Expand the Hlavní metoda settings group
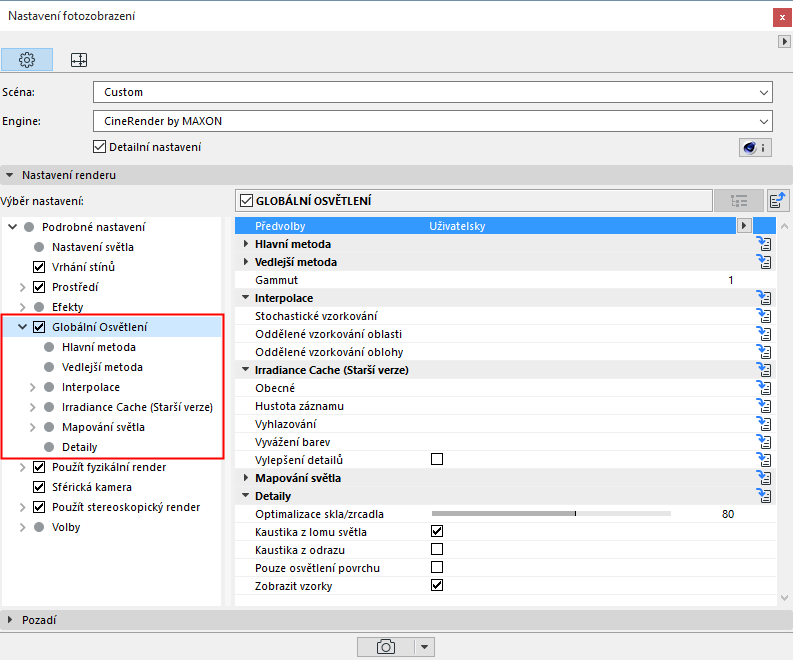 coord(246,244)
